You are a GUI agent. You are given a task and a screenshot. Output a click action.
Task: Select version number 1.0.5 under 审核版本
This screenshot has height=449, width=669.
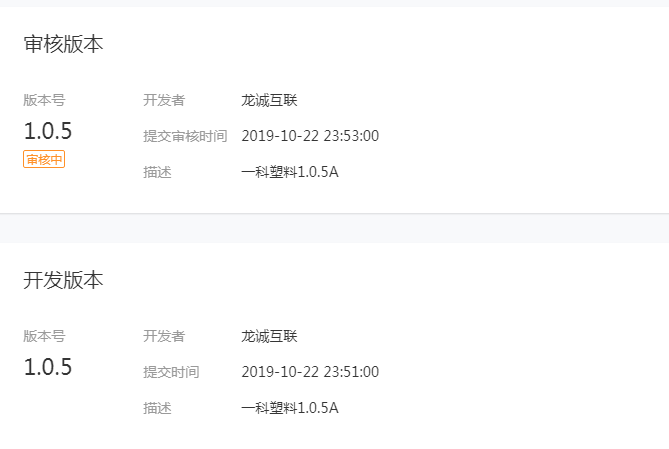click(x=48, y=131)
